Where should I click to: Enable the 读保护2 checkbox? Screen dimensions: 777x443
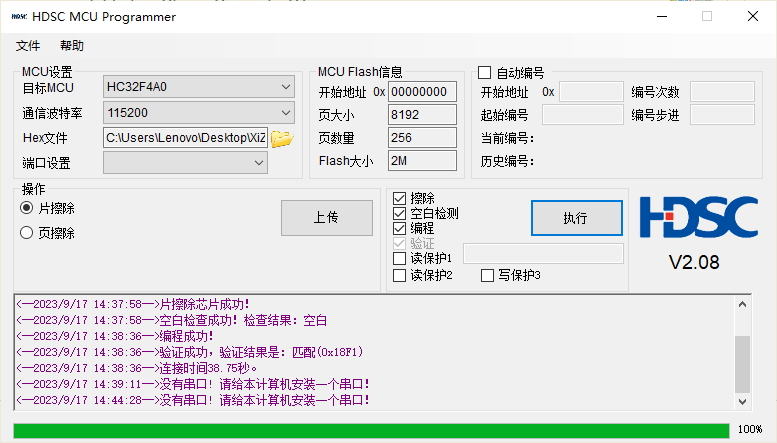(399, 275)
